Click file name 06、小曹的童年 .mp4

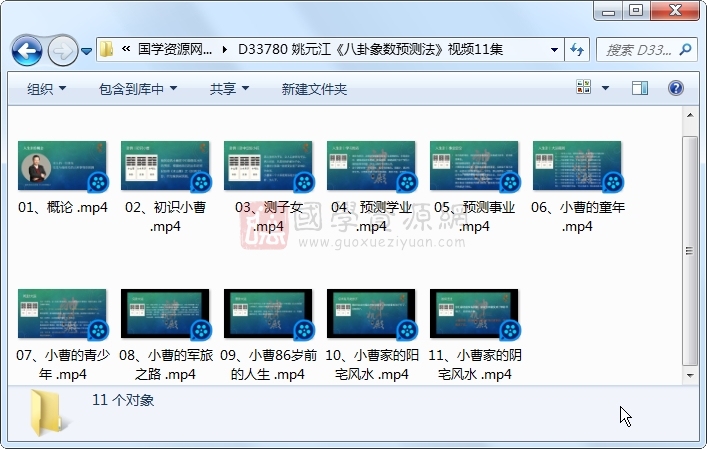coord(578,216)
